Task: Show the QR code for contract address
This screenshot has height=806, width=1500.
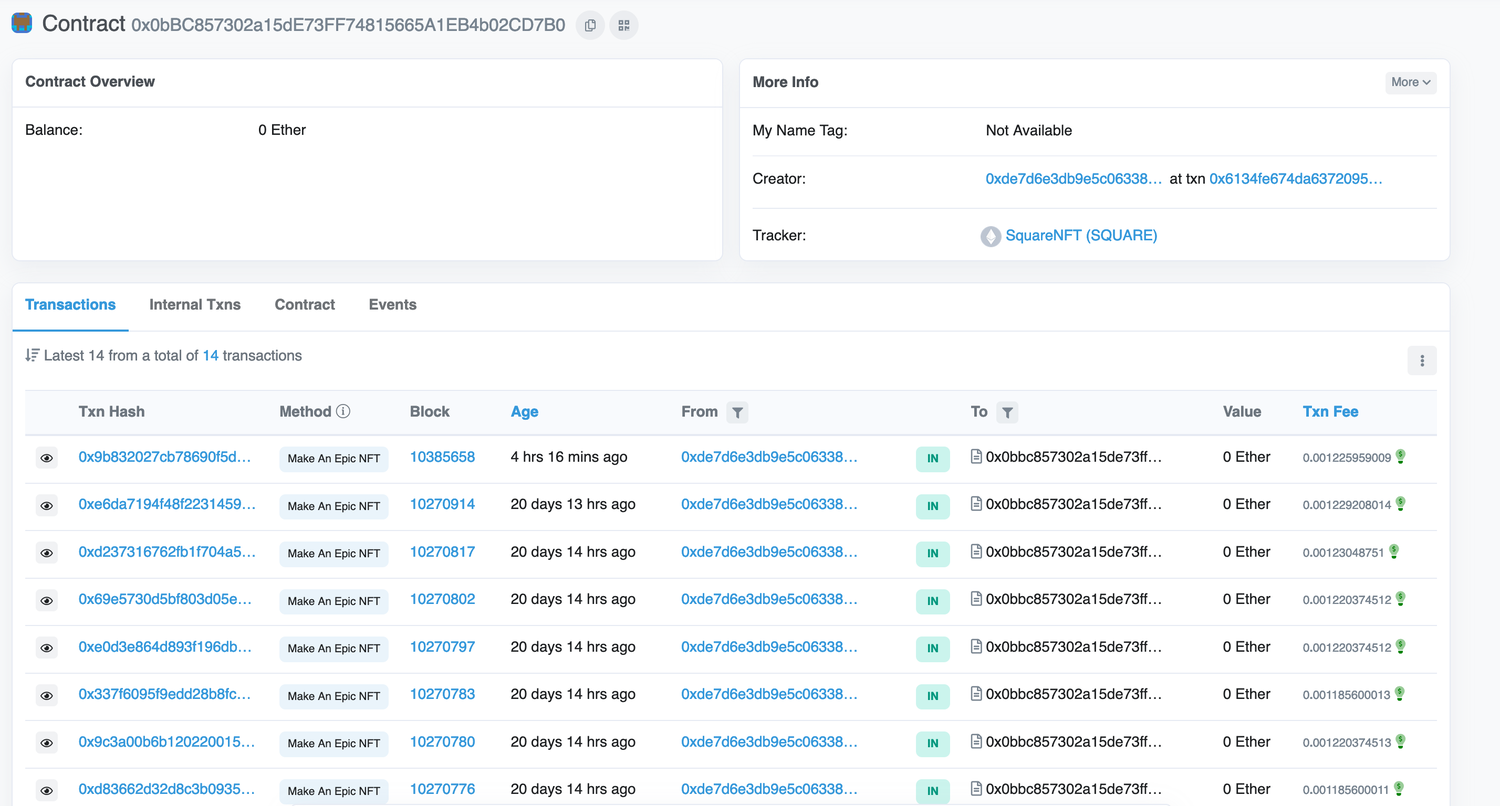Action: click(x=624, y=25)
